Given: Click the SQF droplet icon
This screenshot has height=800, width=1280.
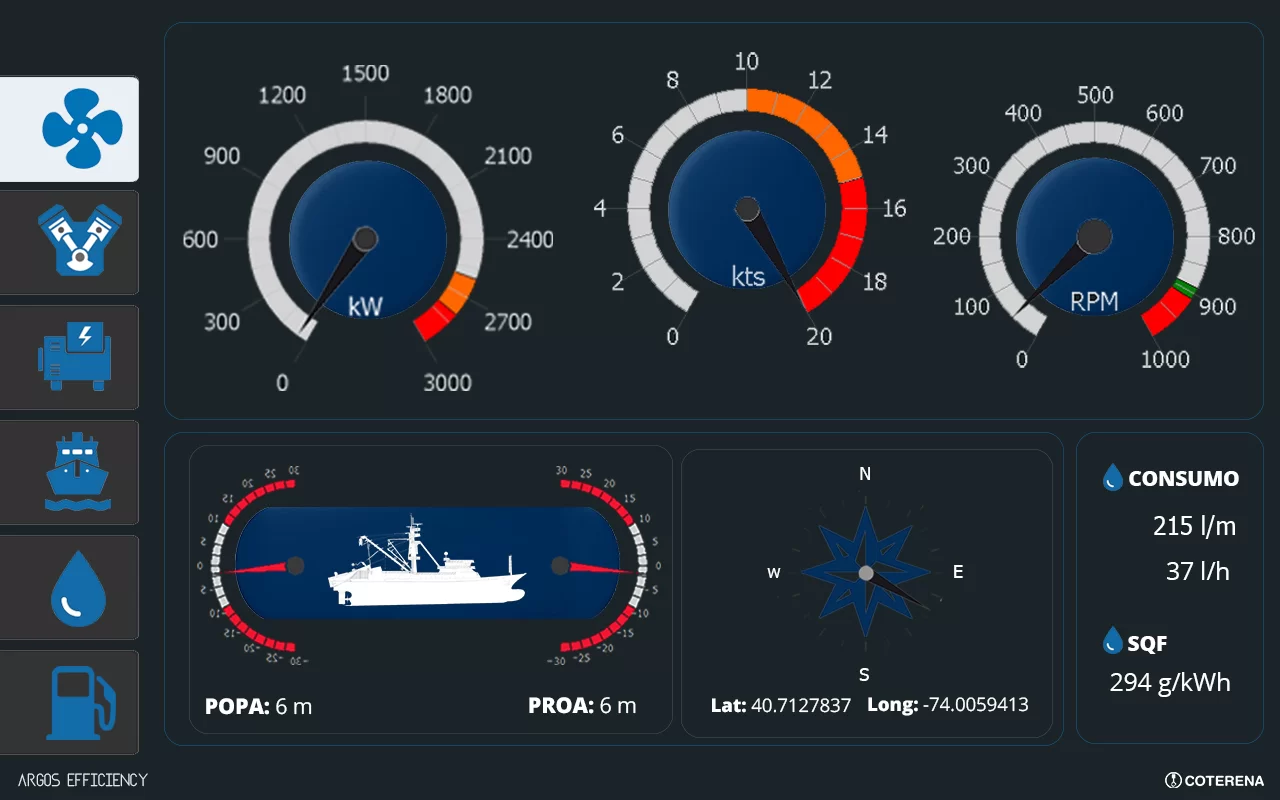Looking at the screenshot, I should click(x=1112, y=642).
